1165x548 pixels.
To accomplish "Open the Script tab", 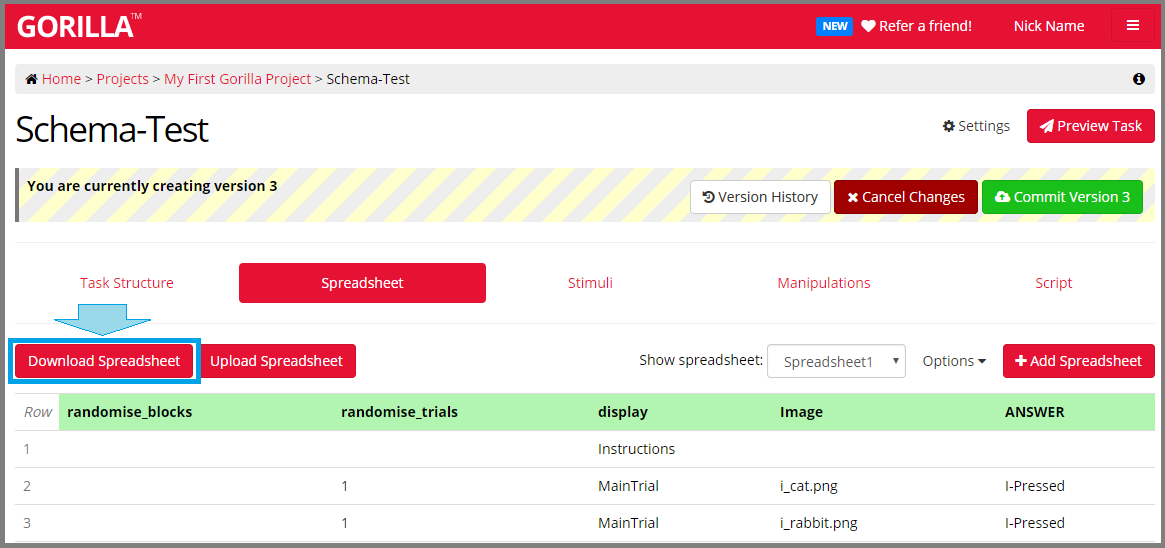I will (x=1053, y=283).
